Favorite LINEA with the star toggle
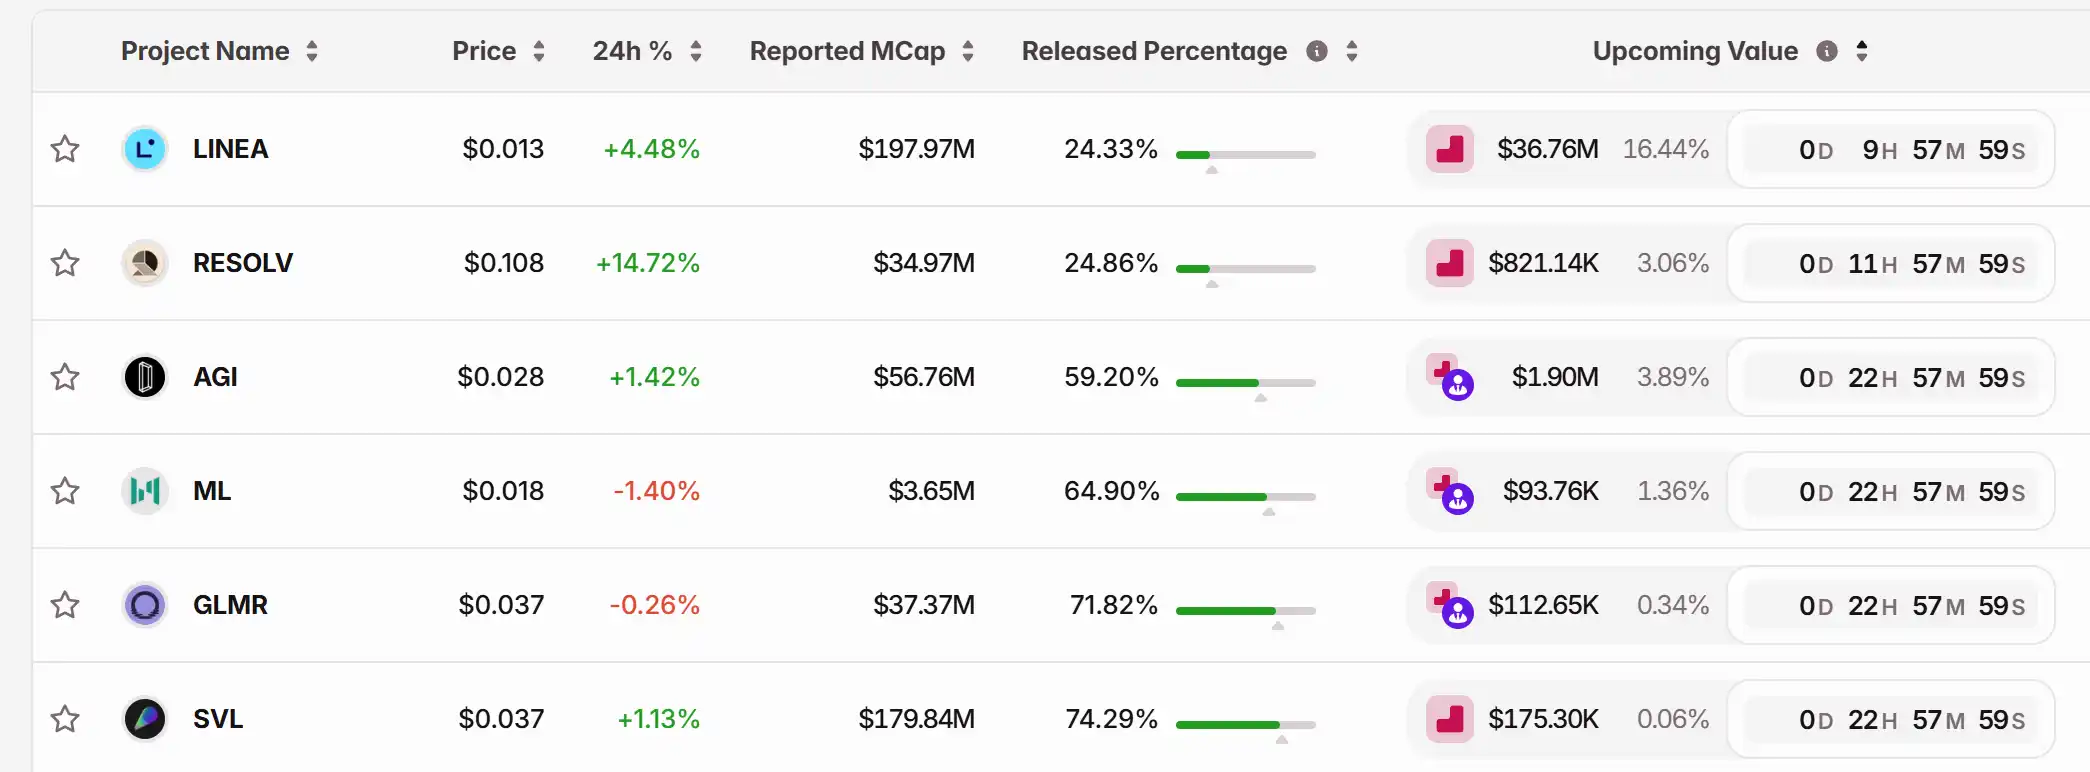This screenshot has width=2090, height=772. point(65,149)
